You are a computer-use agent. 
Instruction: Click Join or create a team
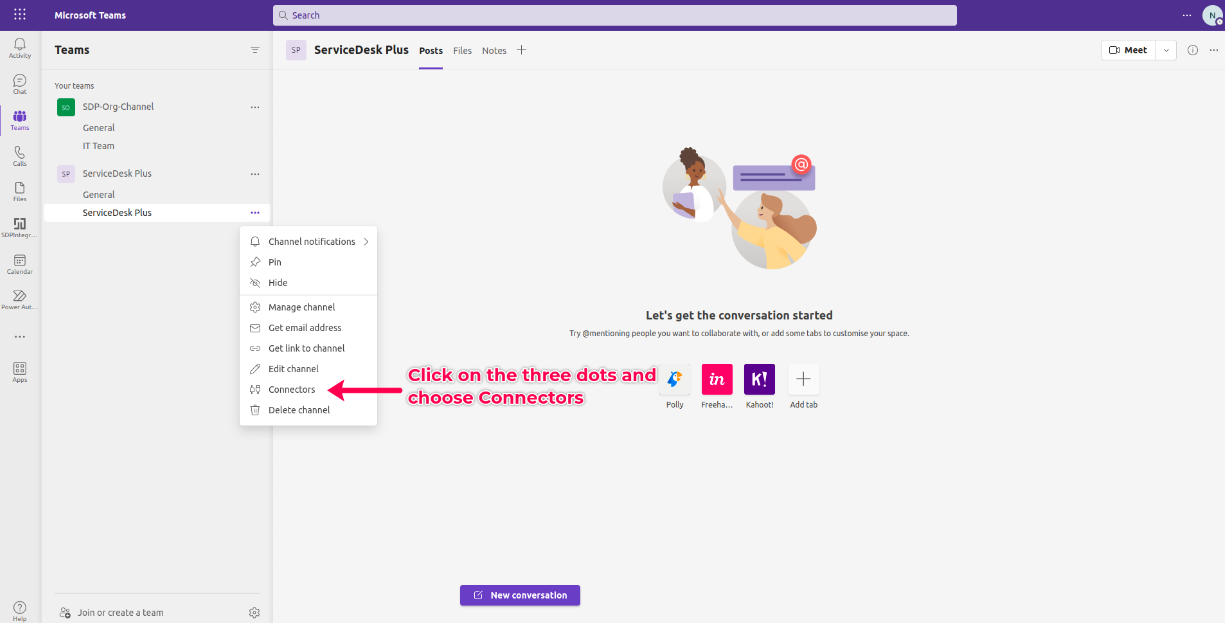click(x=111, y=612)
